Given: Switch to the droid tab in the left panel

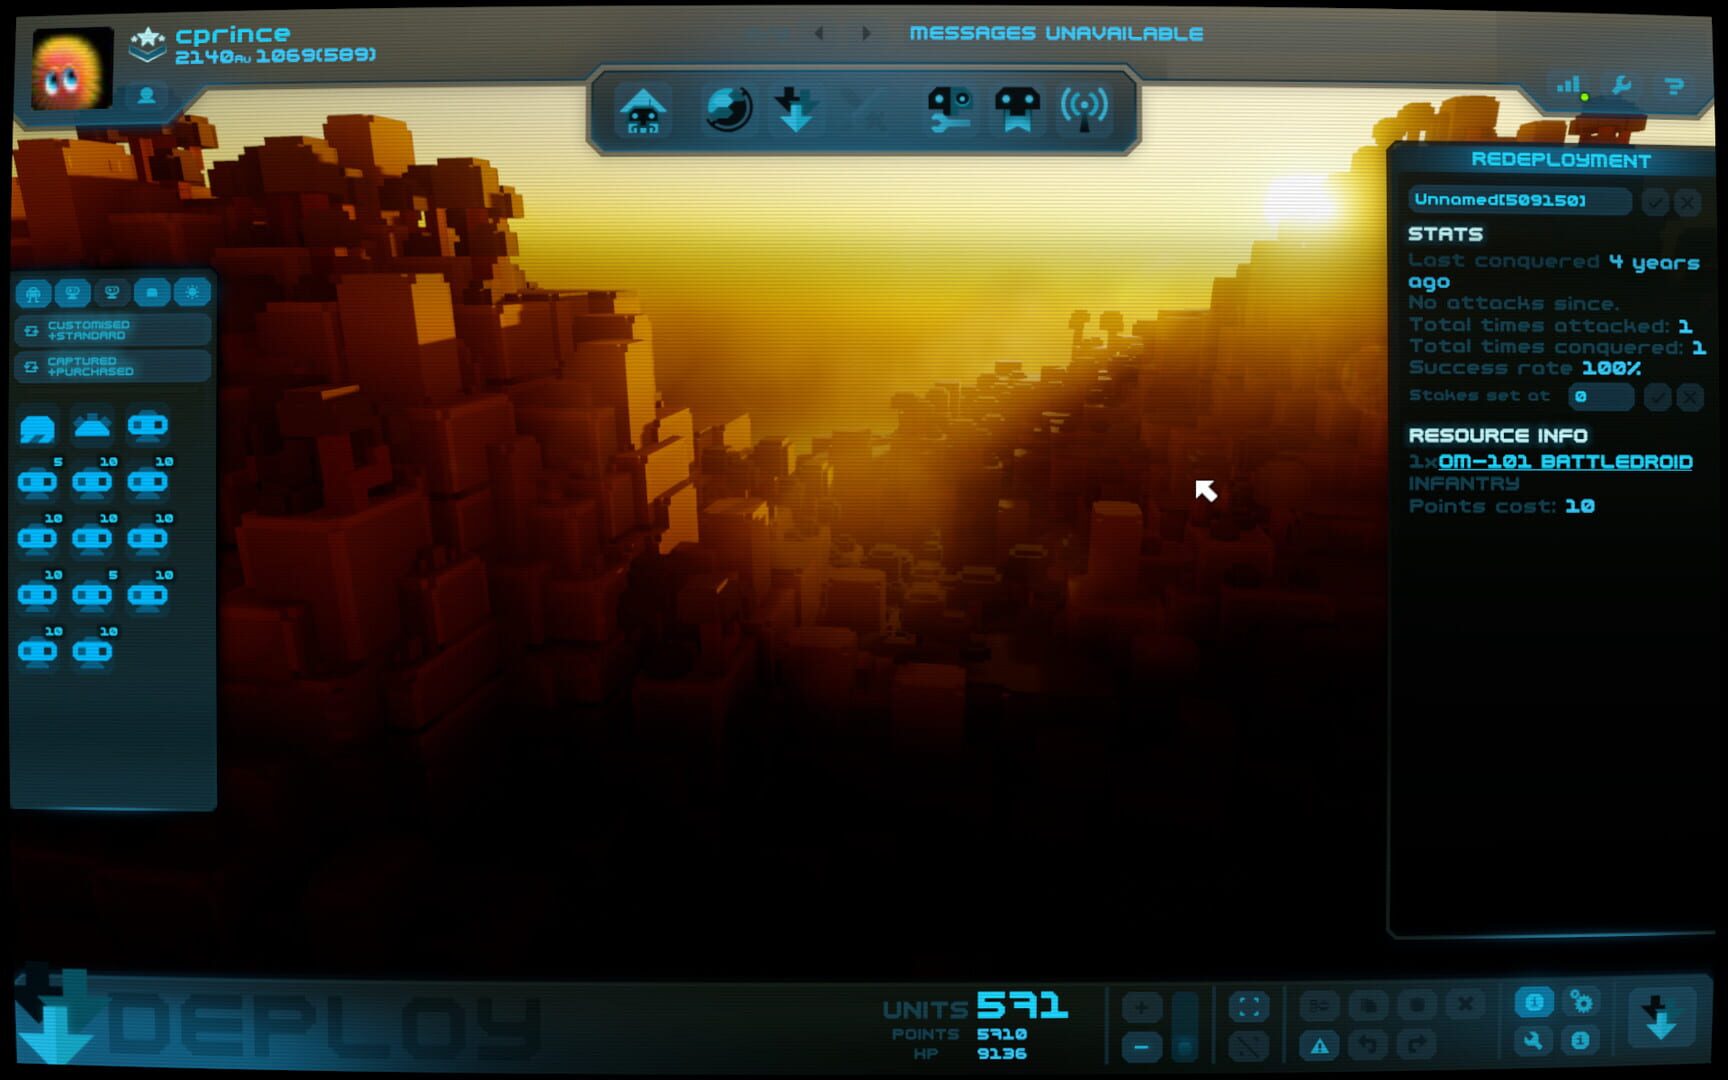Looking at the screenshot, I should coord(33,292).
